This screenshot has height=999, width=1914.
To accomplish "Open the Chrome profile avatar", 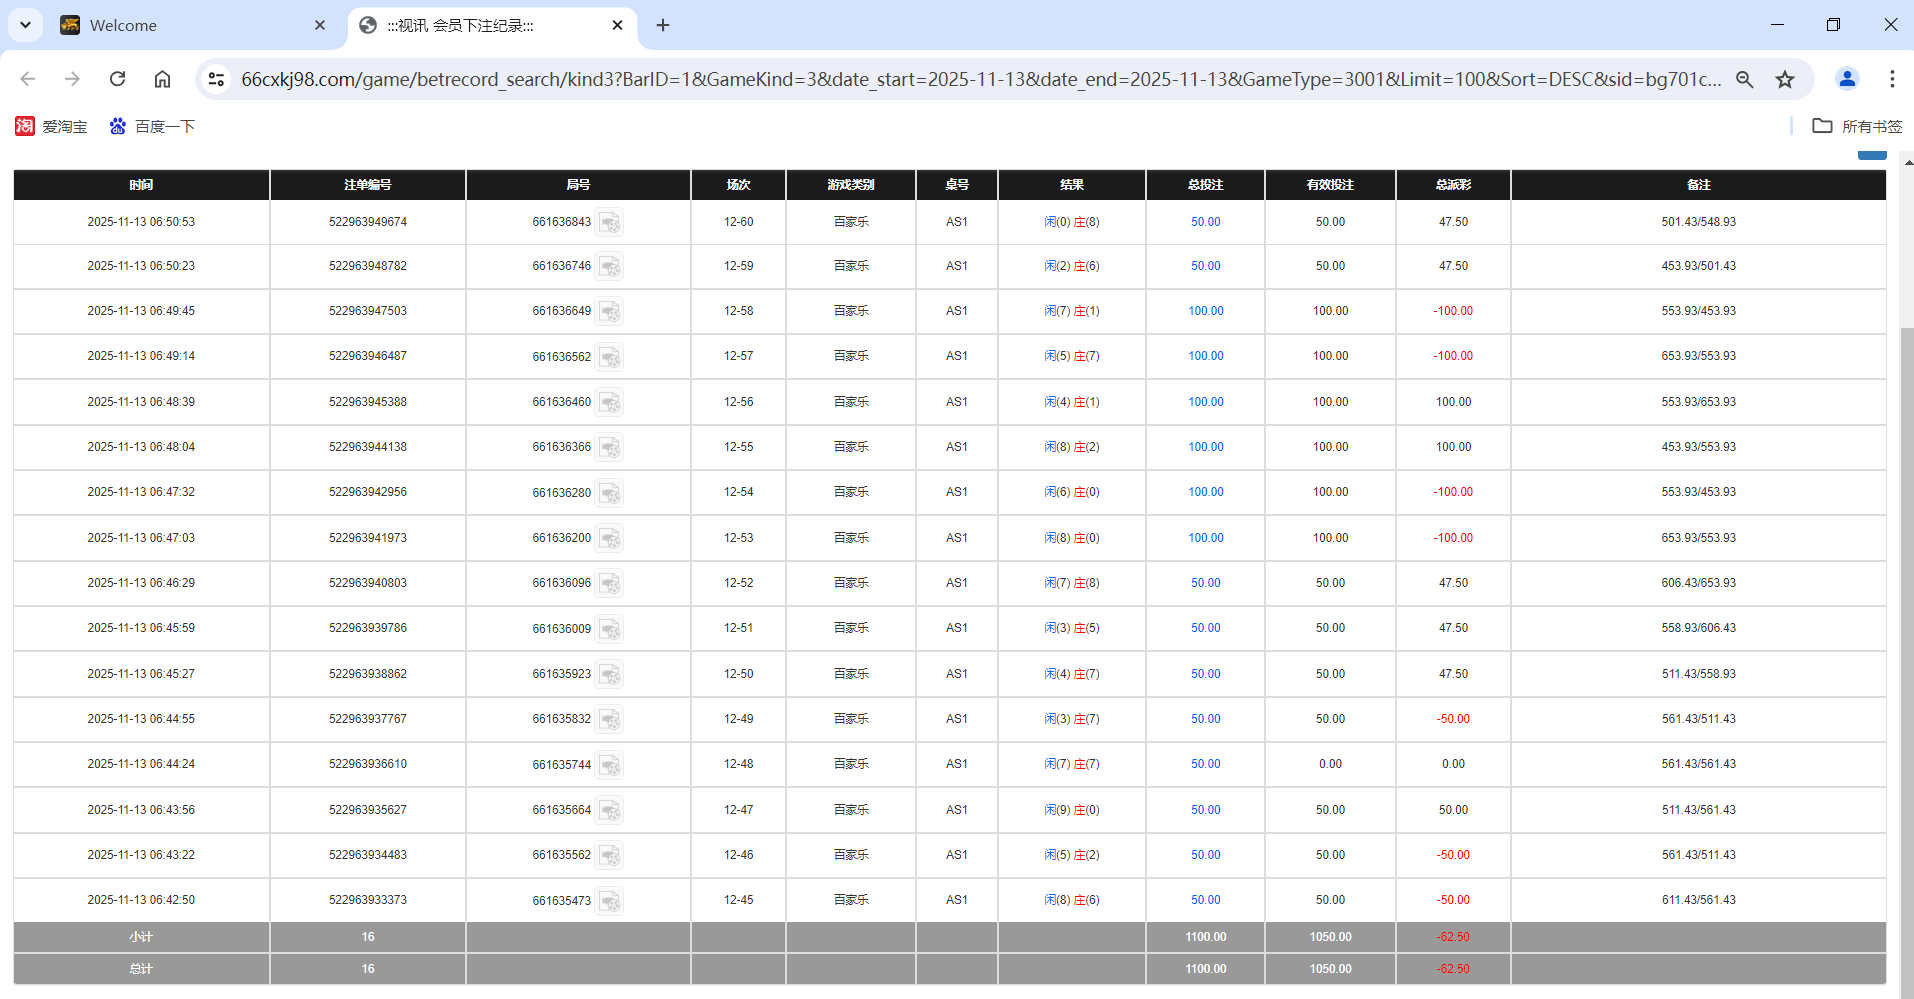I will pos(1846,79).
